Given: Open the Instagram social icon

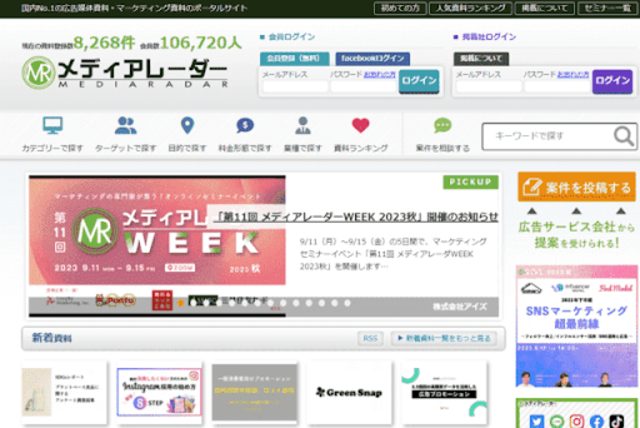Looking at the screenshot, I should (x=577, y=421).
